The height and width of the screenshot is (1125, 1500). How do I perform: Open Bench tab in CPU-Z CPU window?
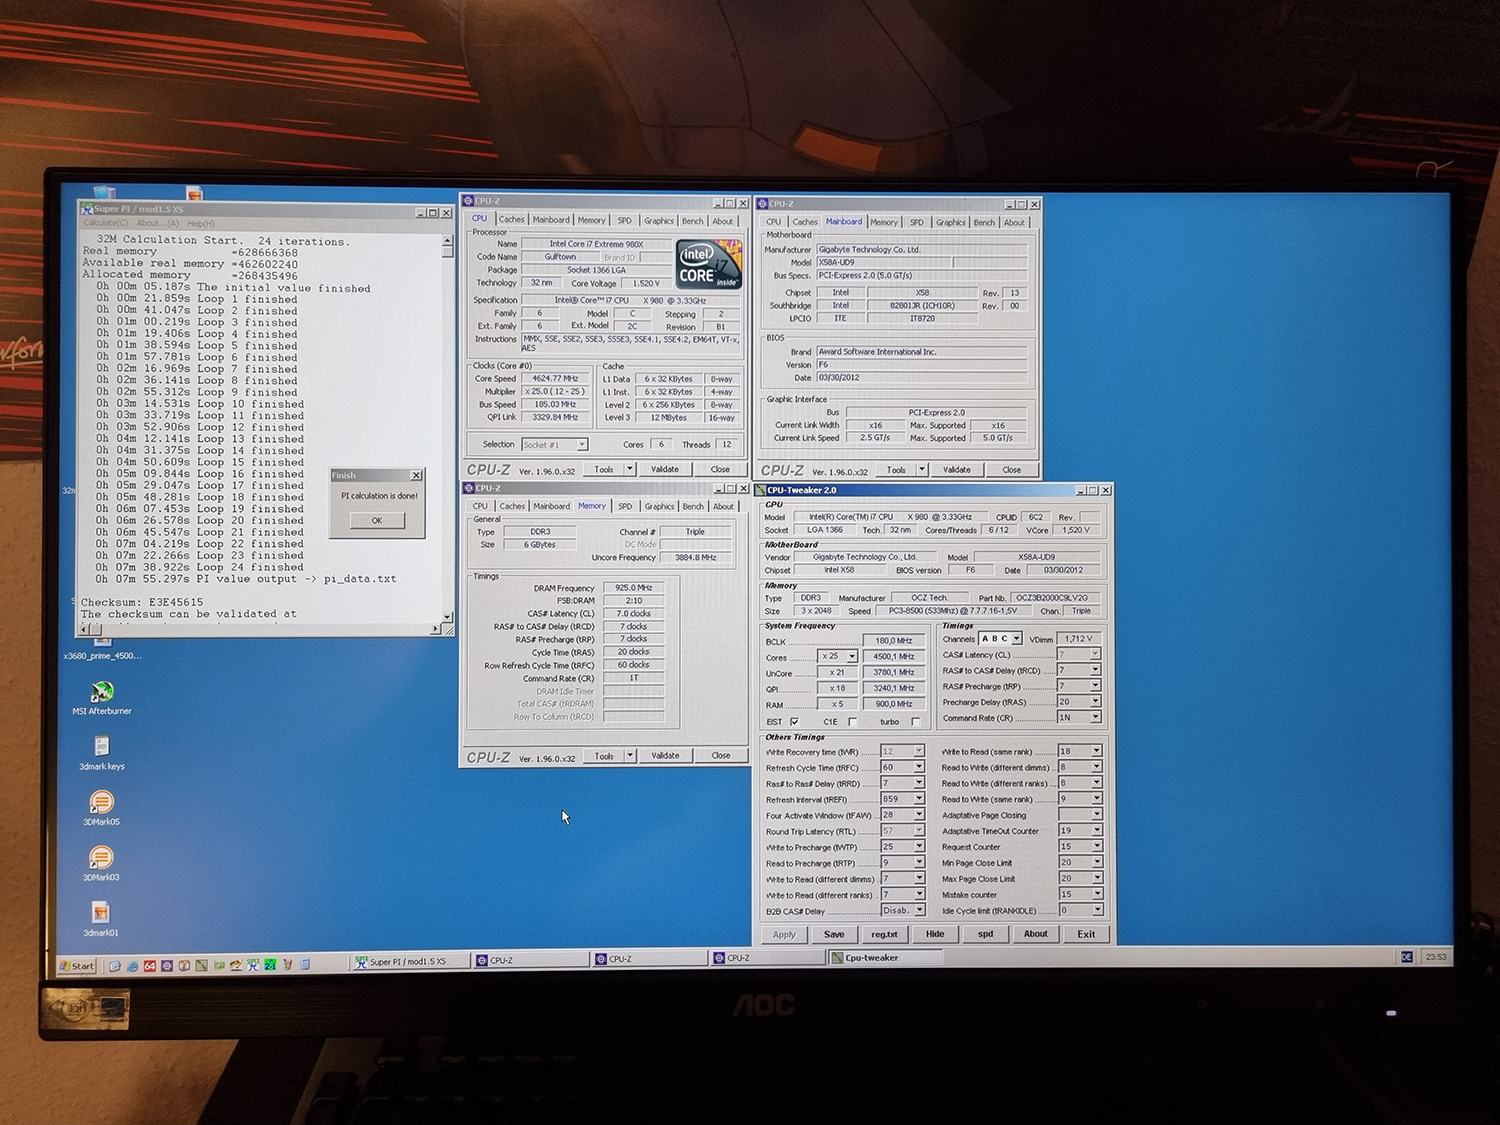click(x=692, y=221)
